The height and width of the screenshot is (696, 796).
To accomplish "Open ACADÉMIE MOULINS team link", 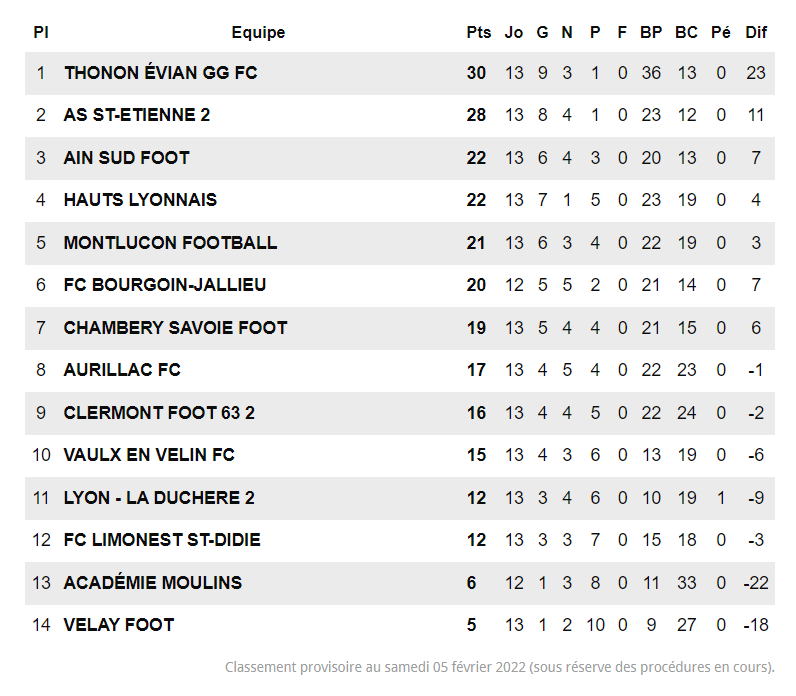I will [x=152, y=583].
